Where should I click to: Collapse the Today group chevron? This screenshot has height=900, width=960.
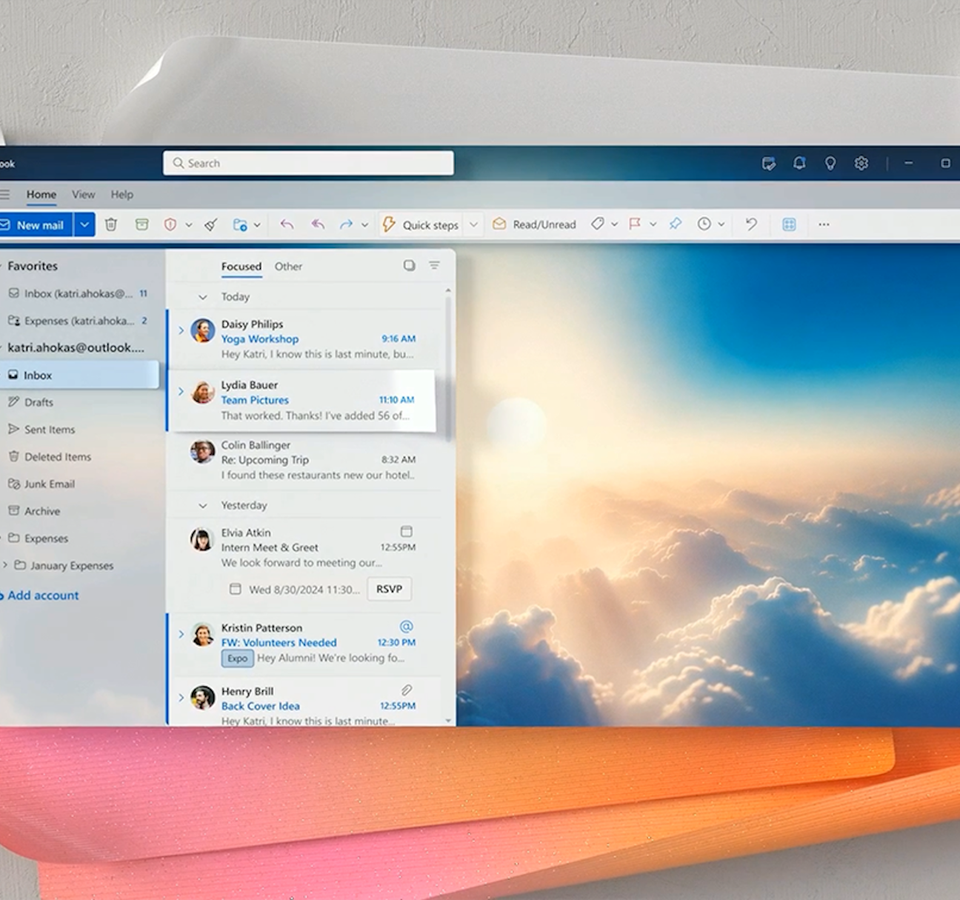[203, 297]
